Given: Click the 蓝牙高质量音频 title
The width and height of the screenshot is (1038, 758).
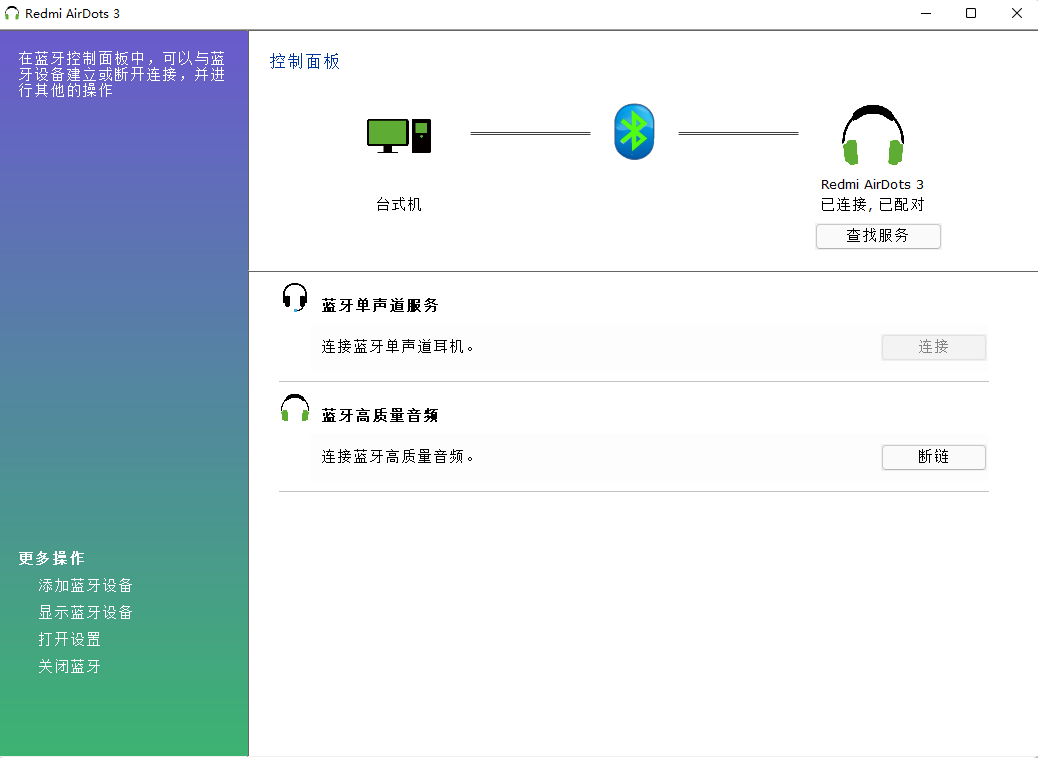Looking at the screenshot, I should [x=380, y=415].
